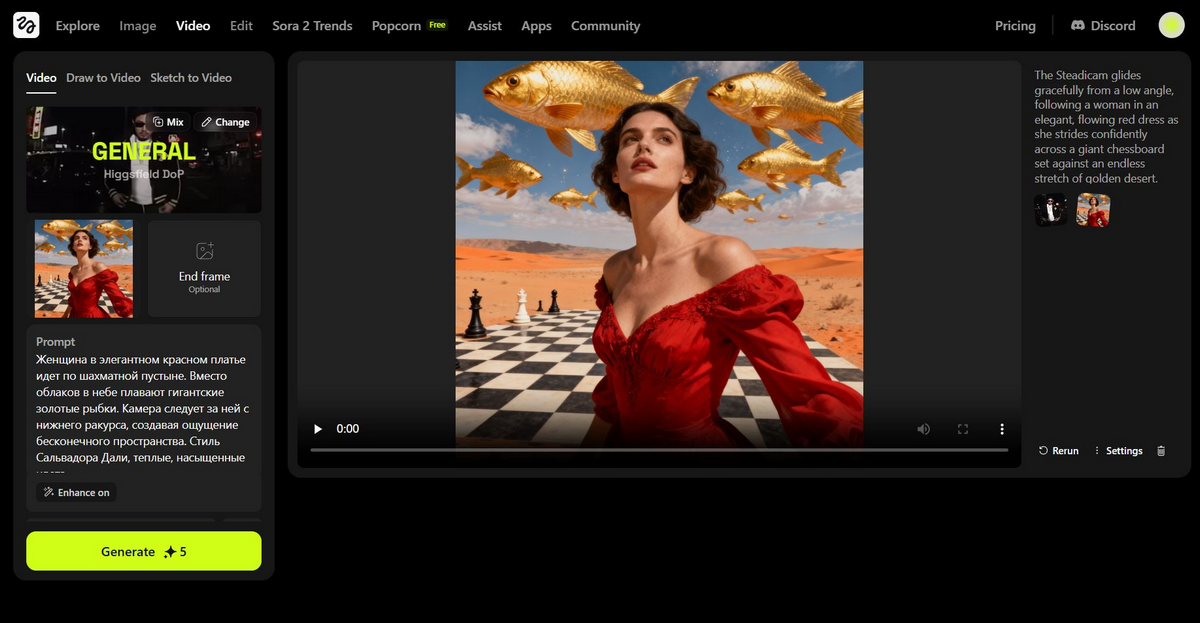1200x623 pixels.
Task: Click the Mix button on preset
Action: pos(168,122)
